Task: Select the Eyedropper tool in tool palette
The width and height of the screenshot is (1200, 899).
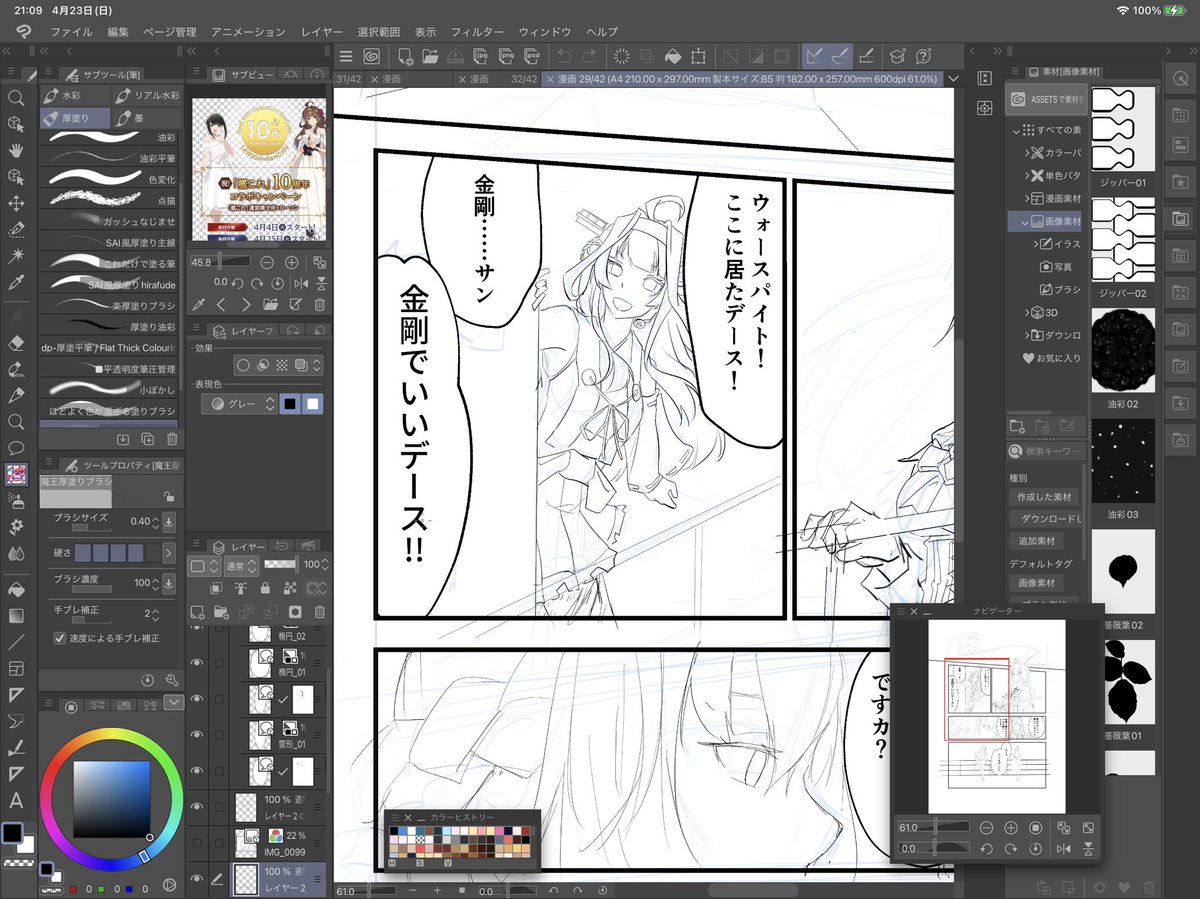Action: click(16, 283)
